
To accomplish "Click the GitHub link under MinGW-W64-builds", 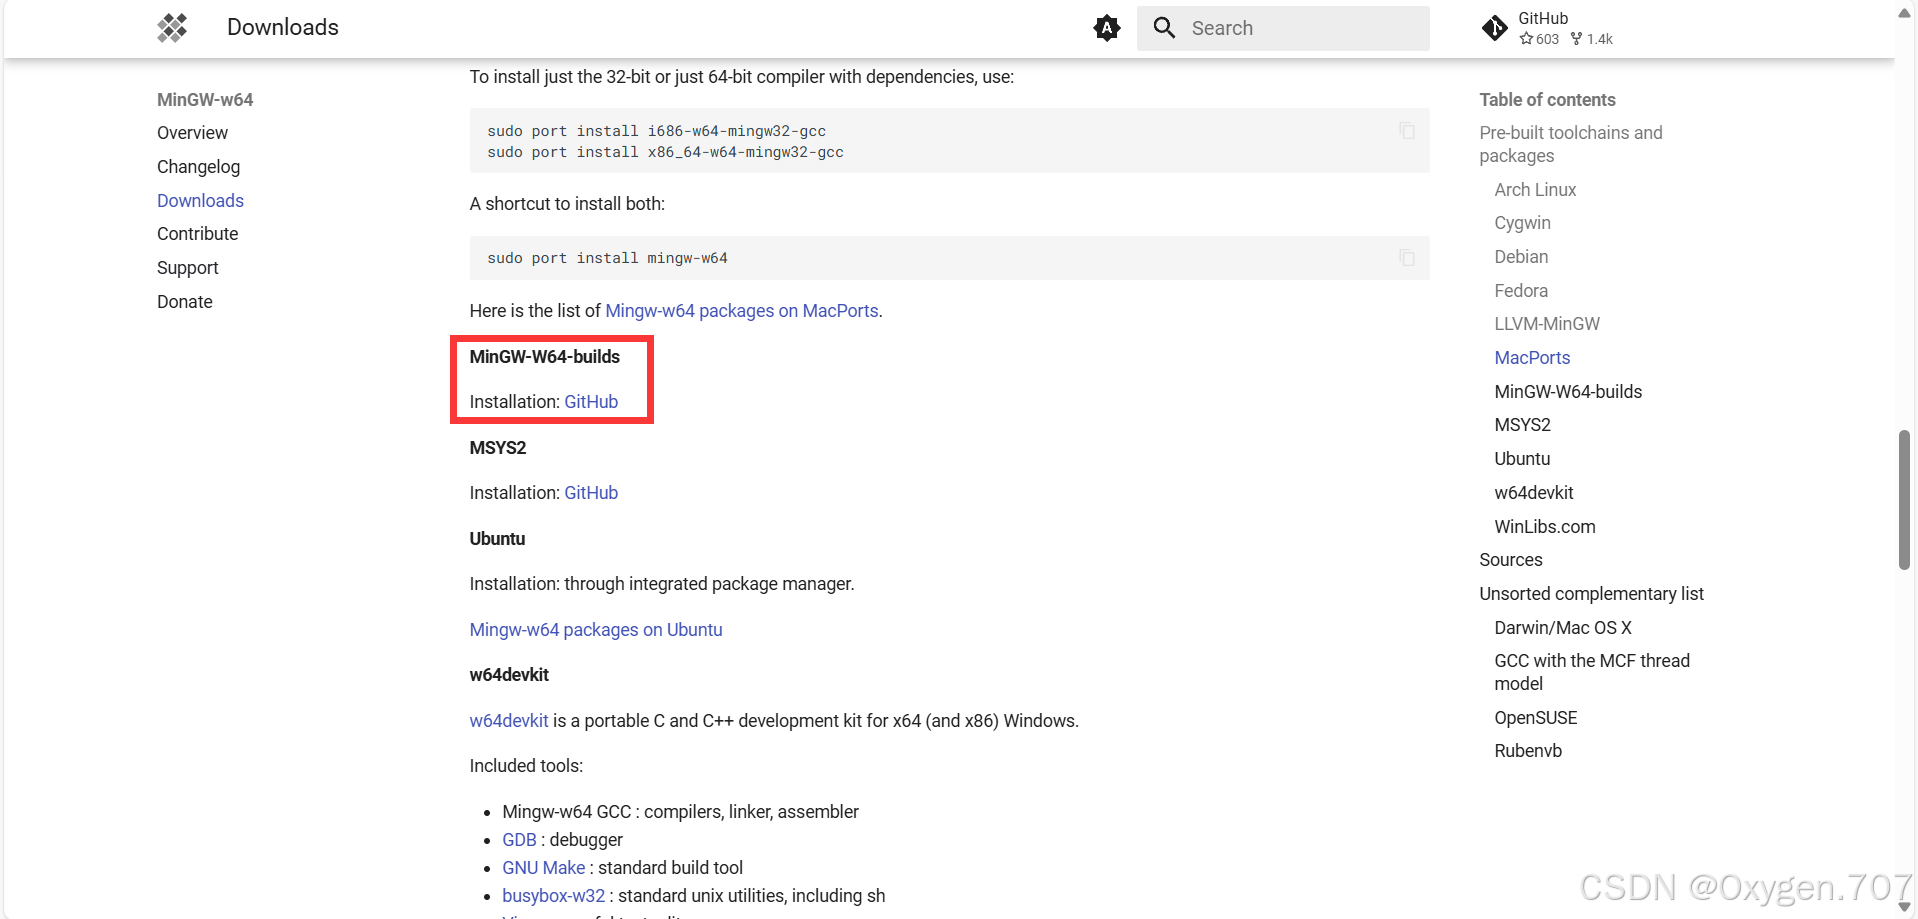I will click(591, 402).
